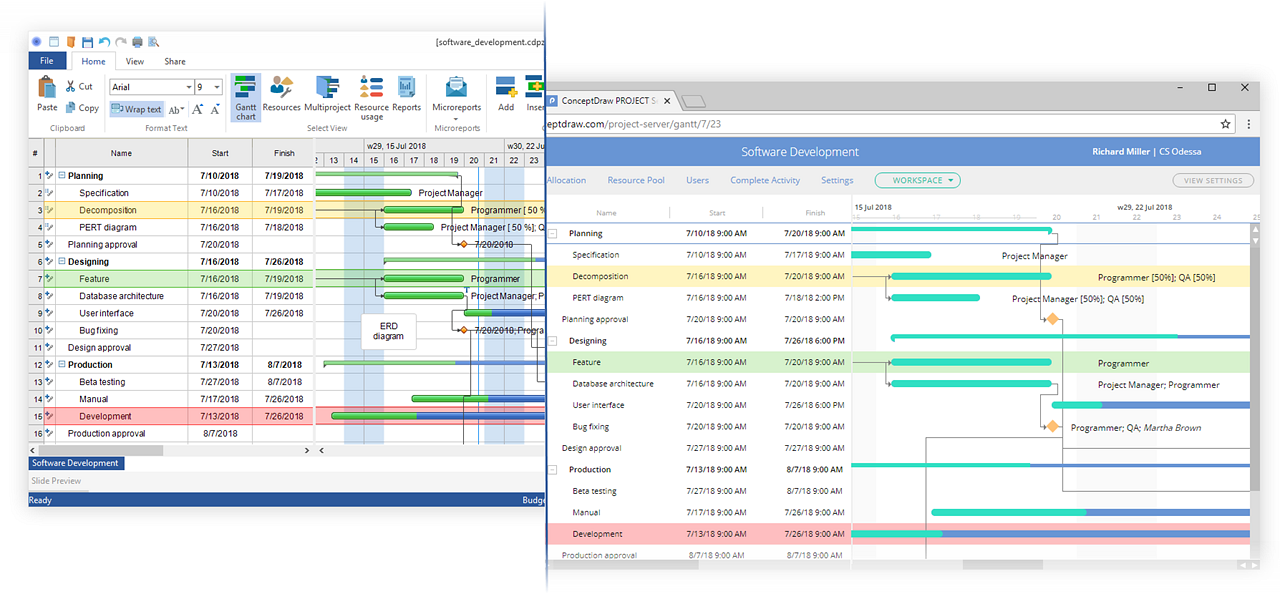Collapse Planning group in the browser Gantt
This screenshot has width=1280, height=594.
pyautogui.click(x=552, y=233)
